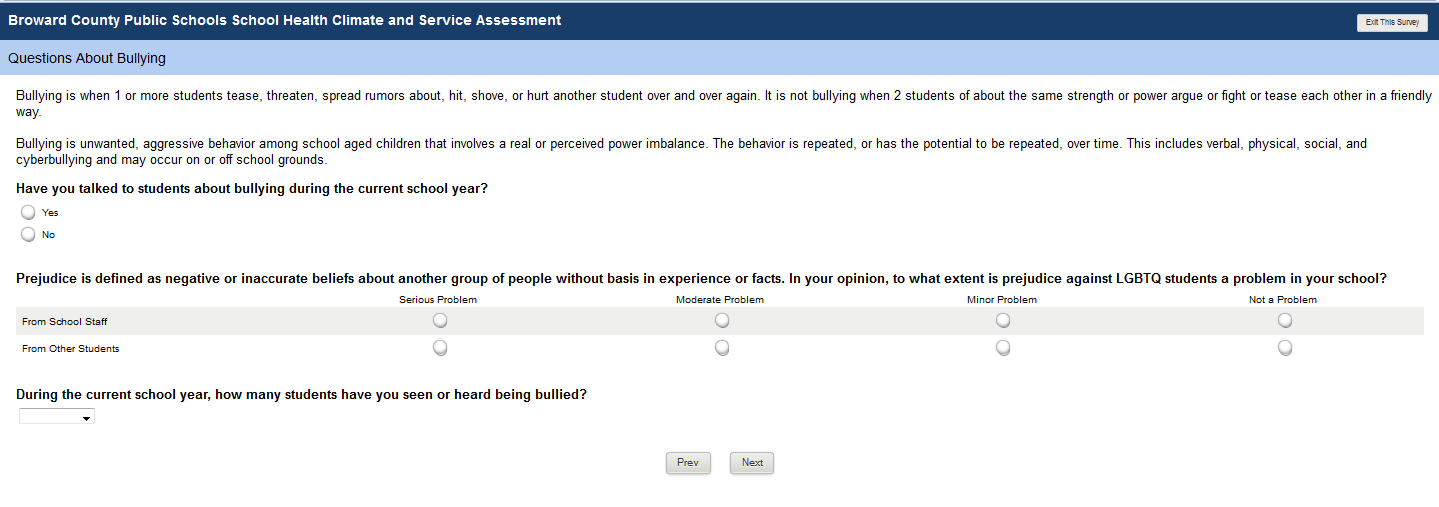Open the students bullied count dropdown

click(x=57, y=418)
